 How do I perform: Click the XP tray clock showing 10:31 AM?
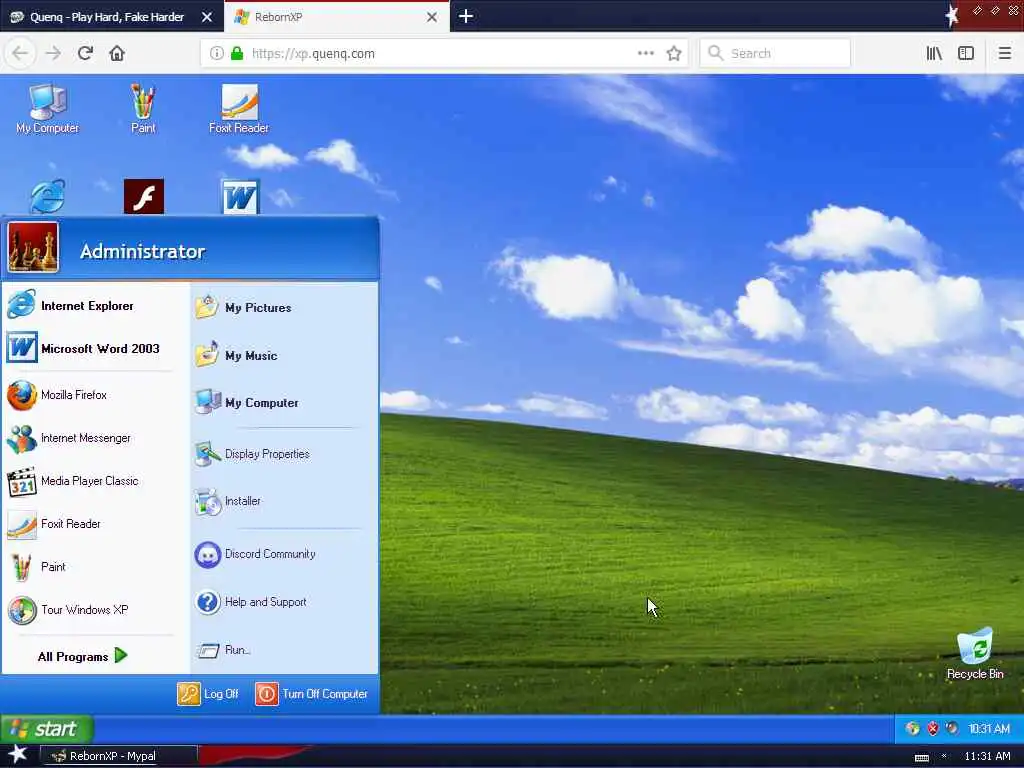(x=989, y=729)
